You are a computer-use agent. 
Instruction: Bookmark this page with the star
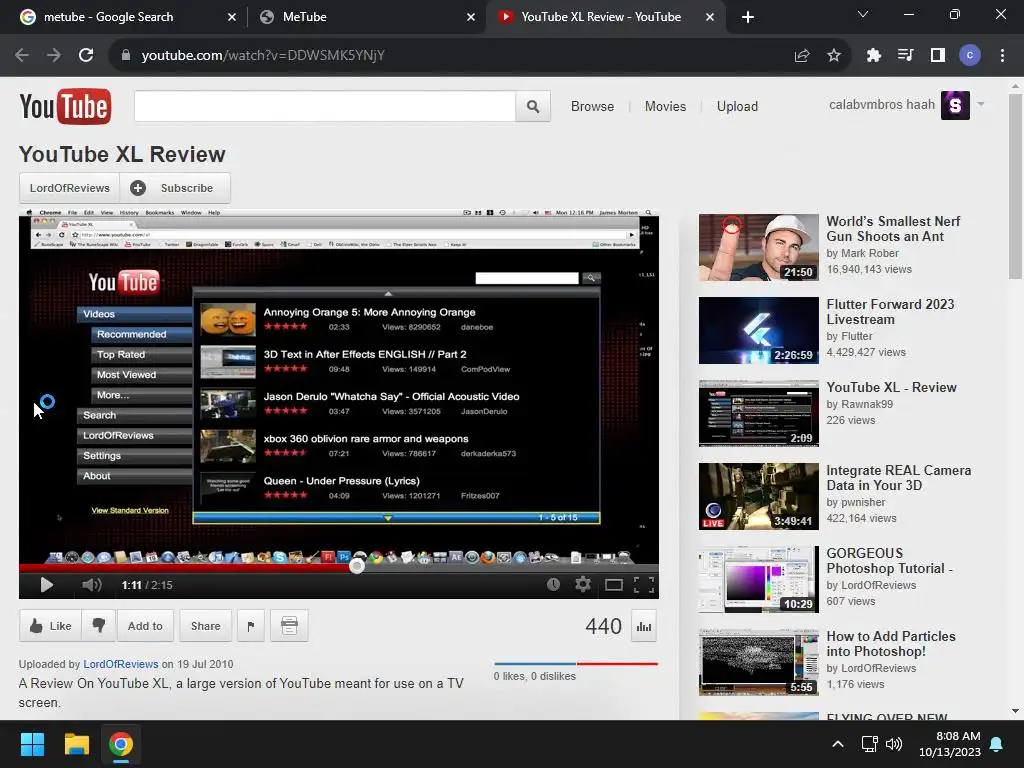[x=834, y=56]
